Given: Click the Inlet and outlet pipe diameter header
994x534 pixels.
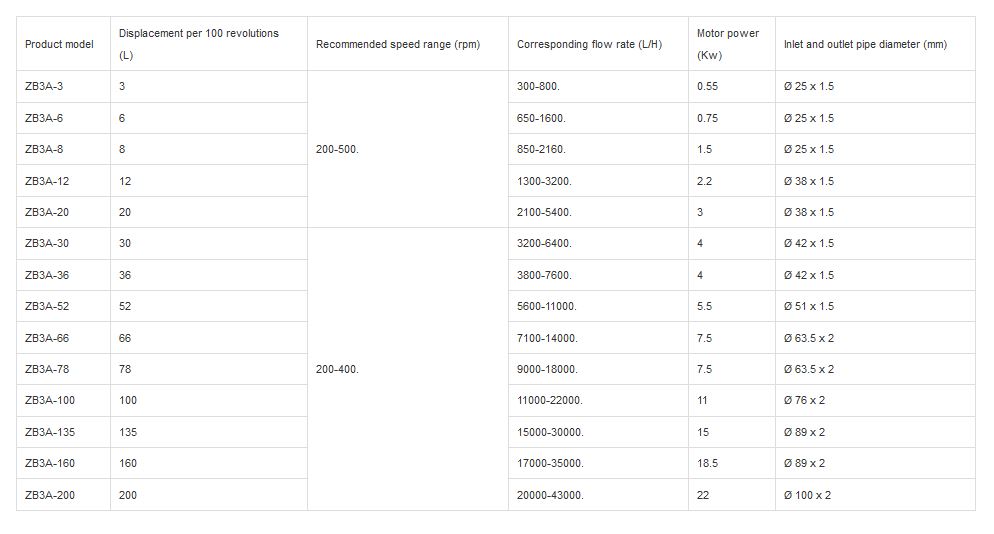Looking at the screenshot, I should [x=865, y=45].
